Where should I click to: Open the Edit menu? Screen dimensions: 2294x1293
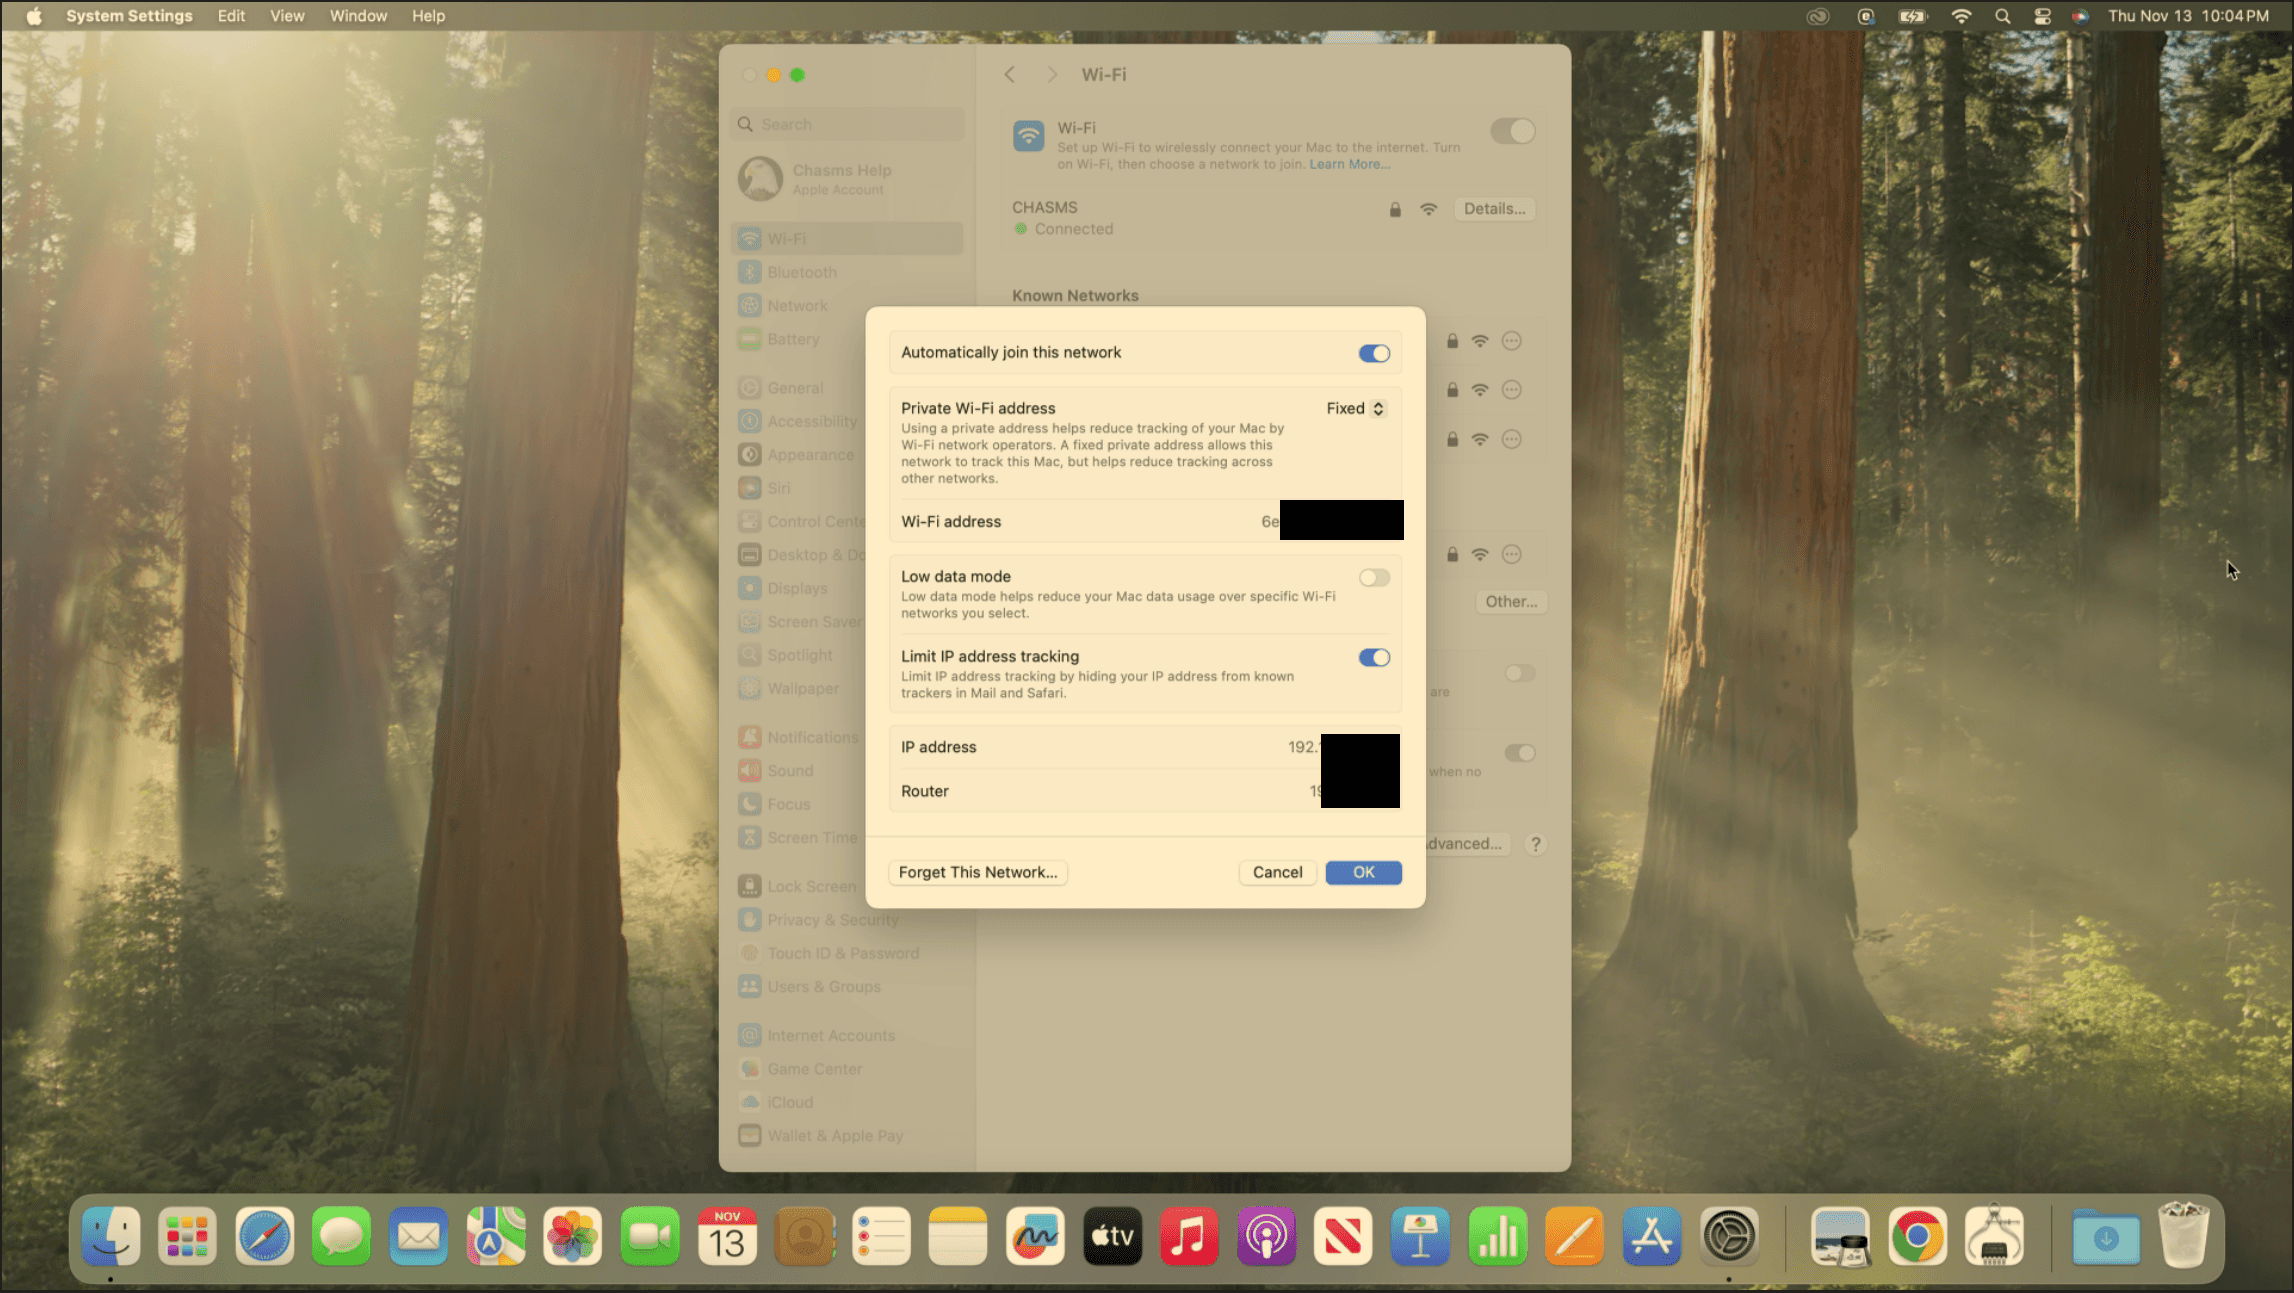pos(231,16)
